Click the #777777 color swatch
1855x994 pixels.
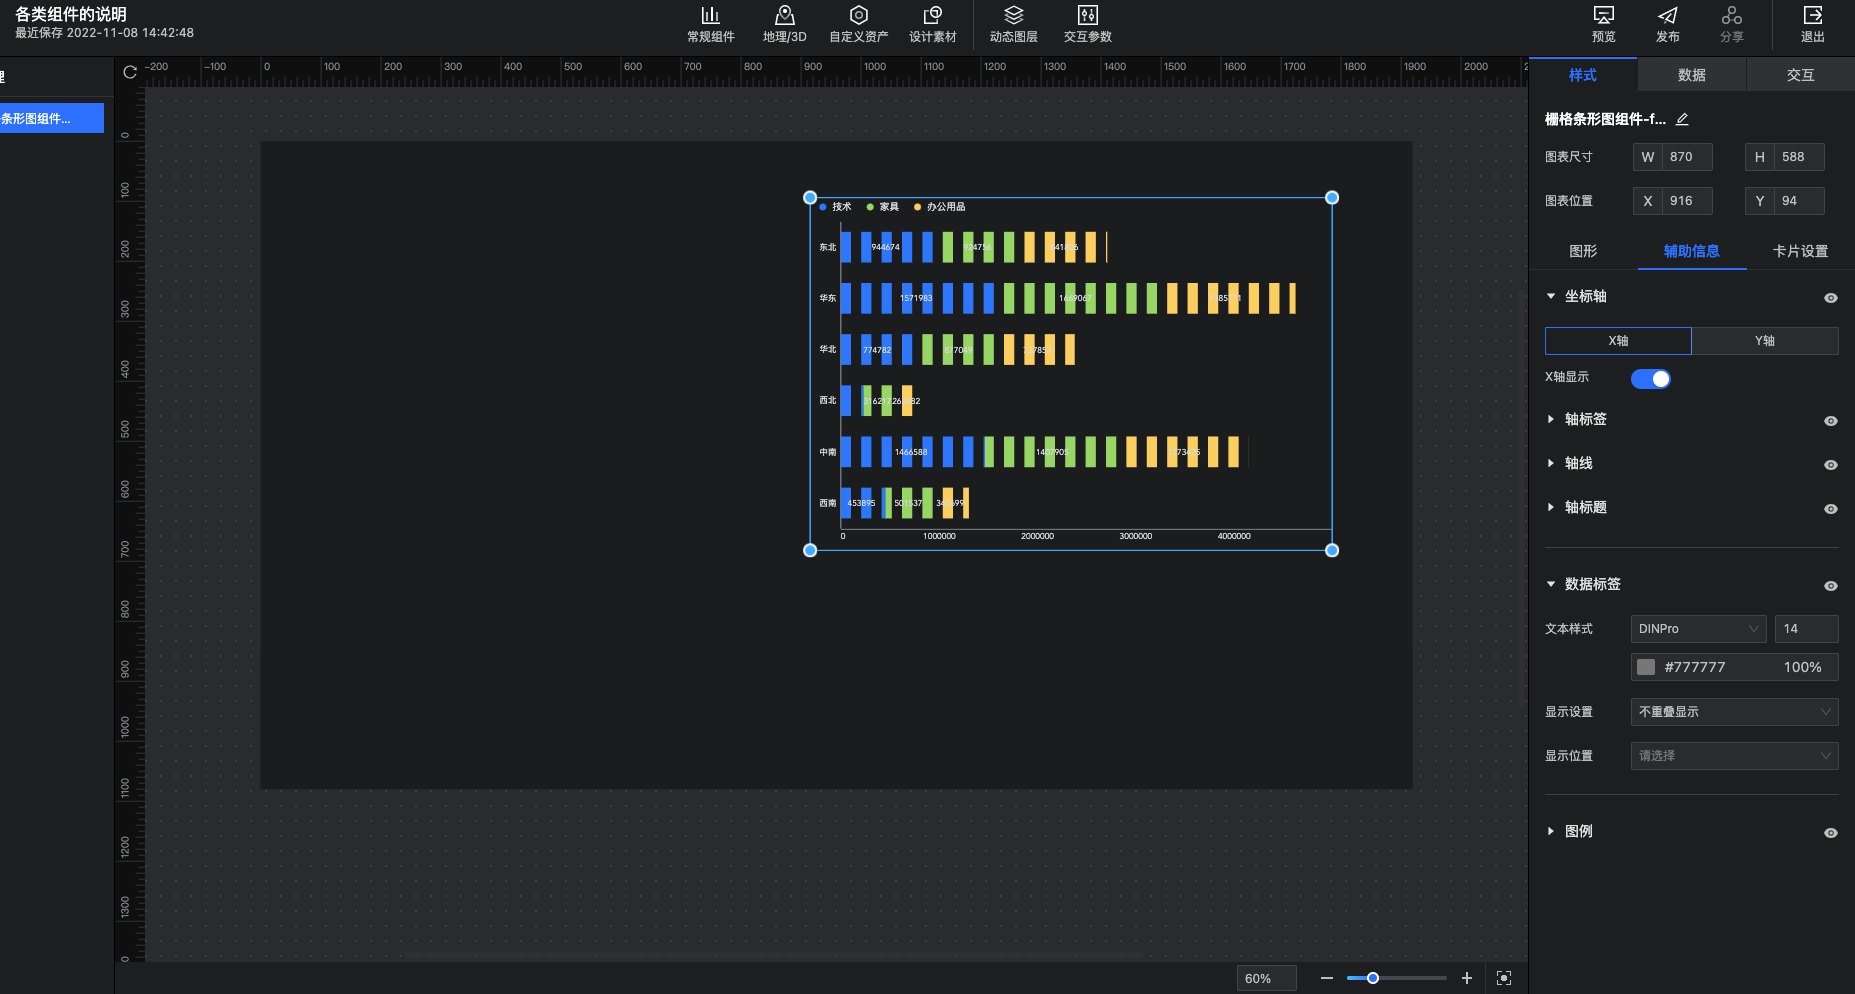(1645, 667)
